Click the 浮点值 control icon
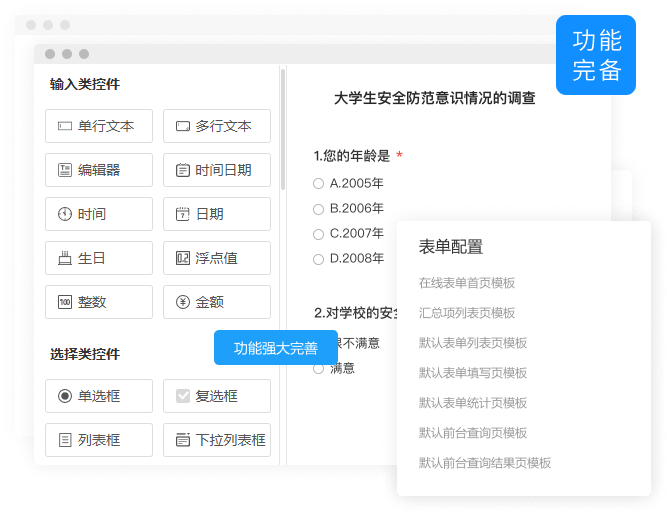 [x=183, y=258]
